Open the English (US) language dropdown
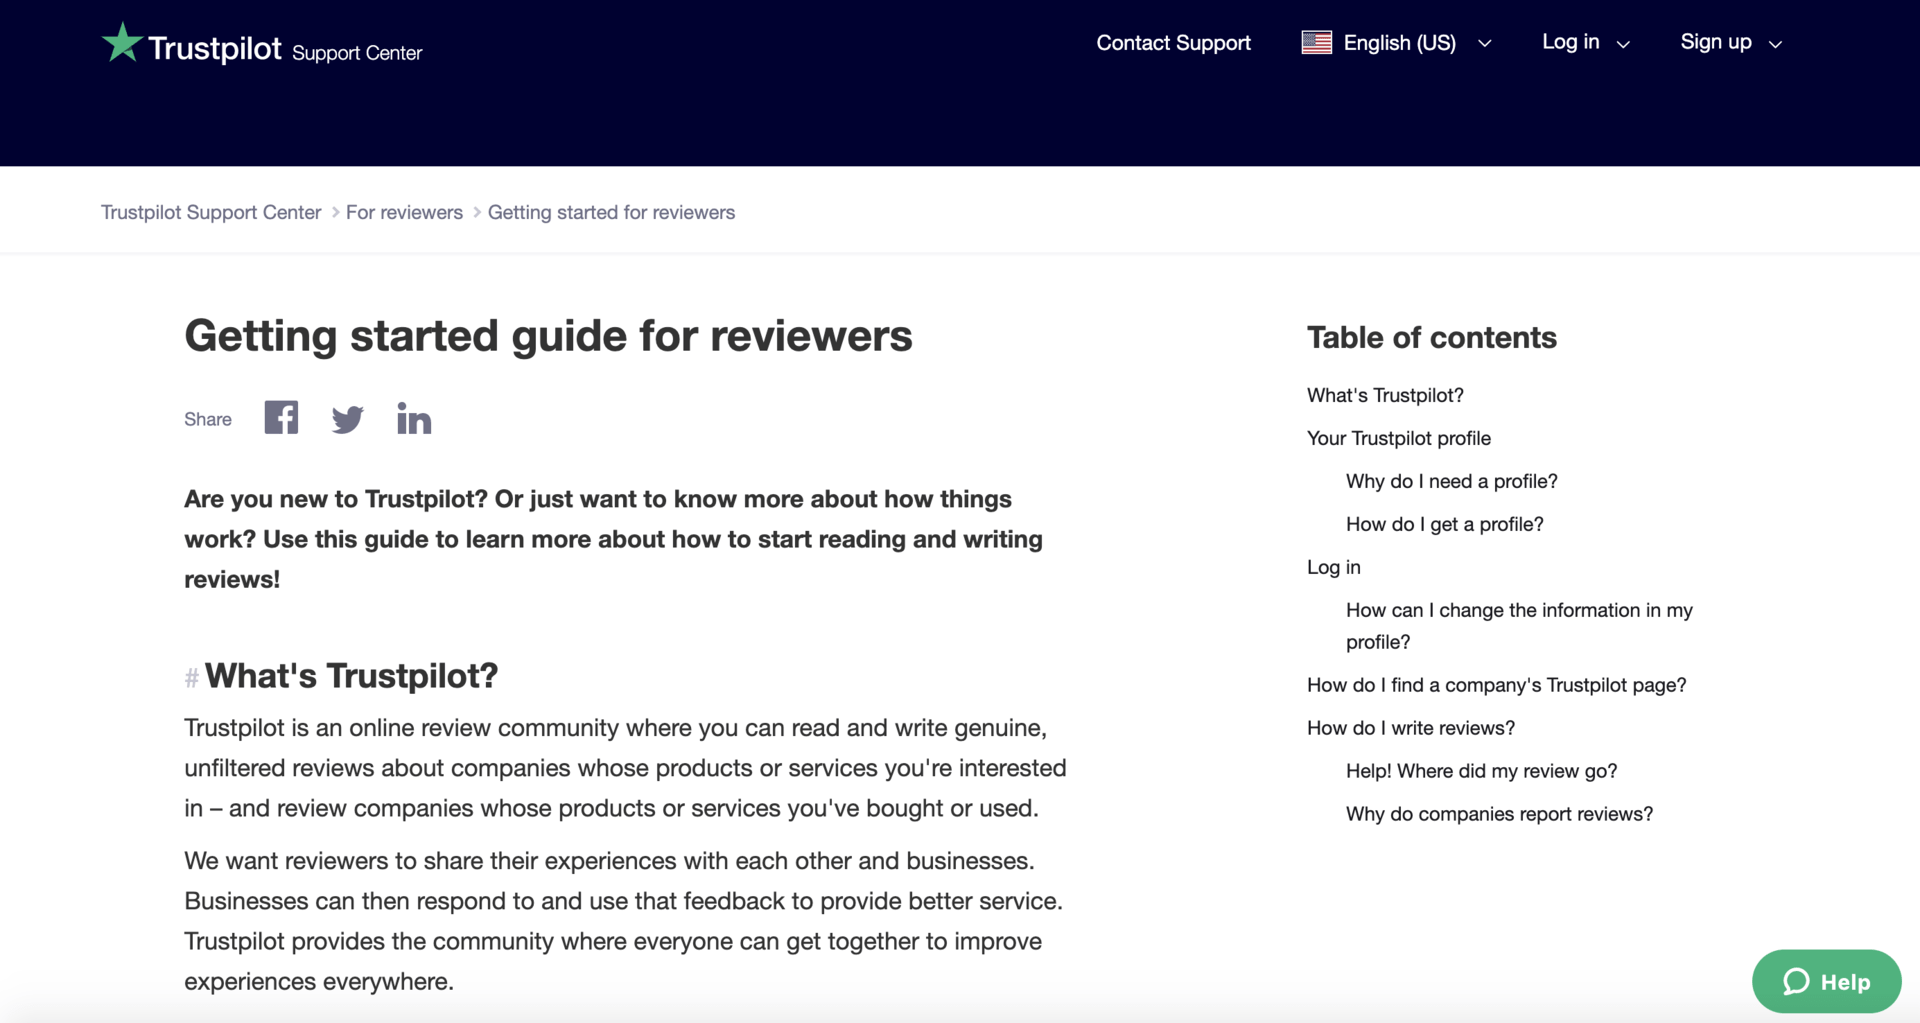The image size is (1920, 1023). 1399,42
